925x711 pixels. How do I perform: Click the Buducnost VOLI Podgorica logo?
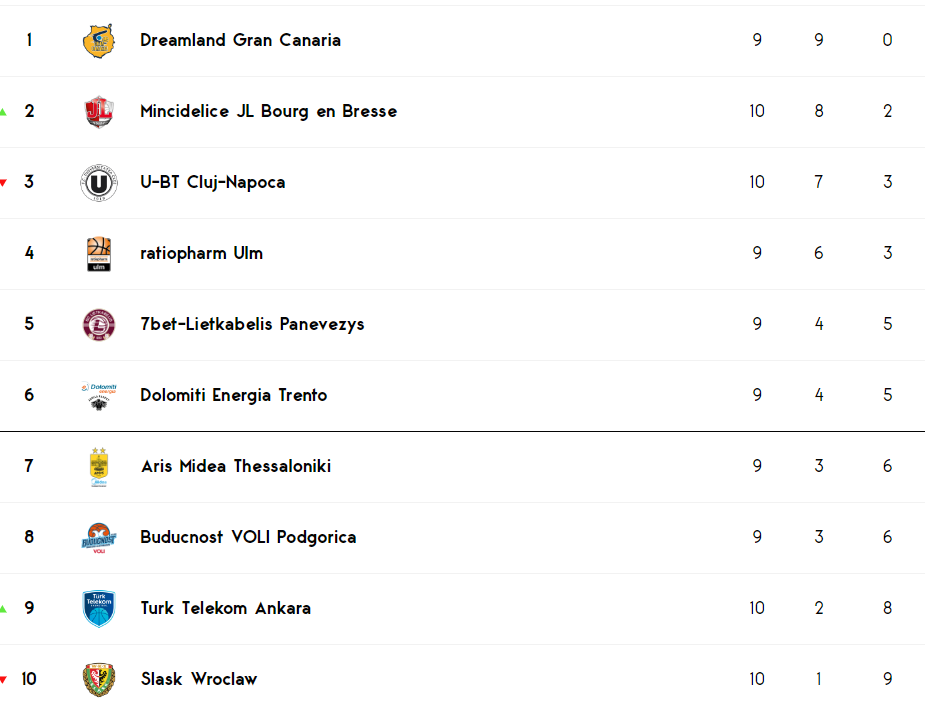(x=99, y=538)
